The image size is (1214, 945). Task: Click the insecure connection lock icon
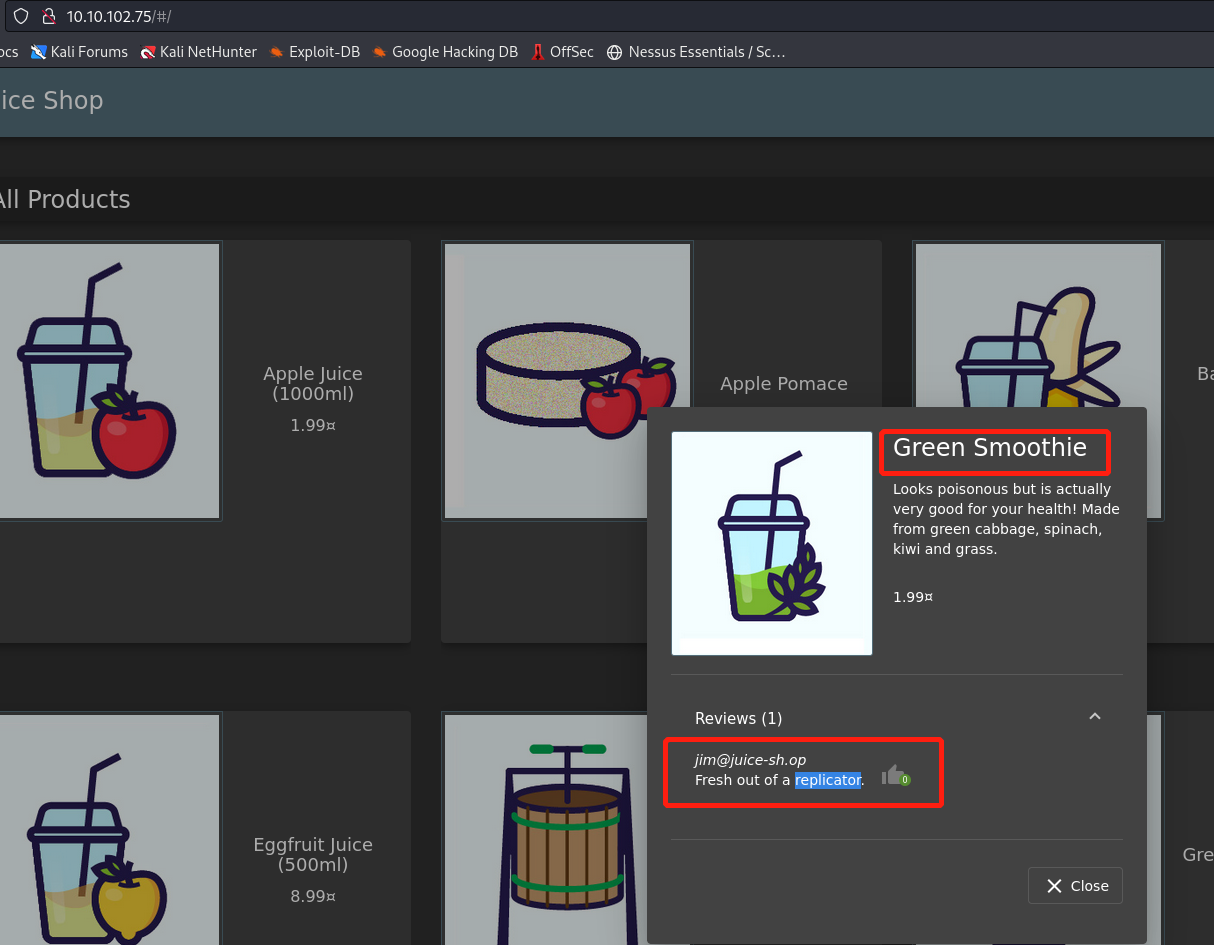pyautogui.click(x=47, y=16)
